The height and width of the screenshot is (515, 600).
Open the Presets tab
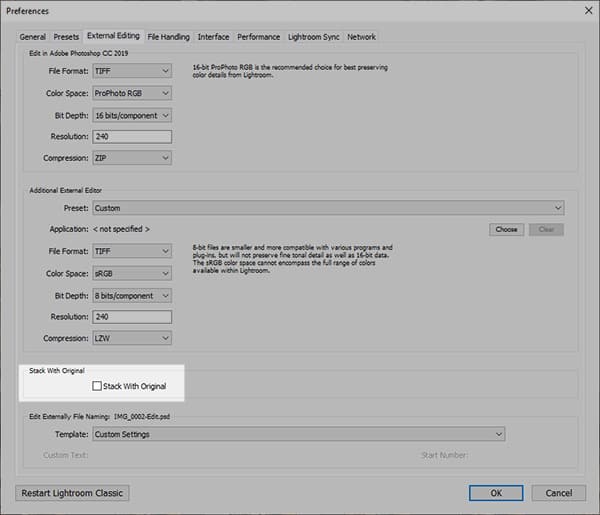pyautogui.click(x=66, y=37)
